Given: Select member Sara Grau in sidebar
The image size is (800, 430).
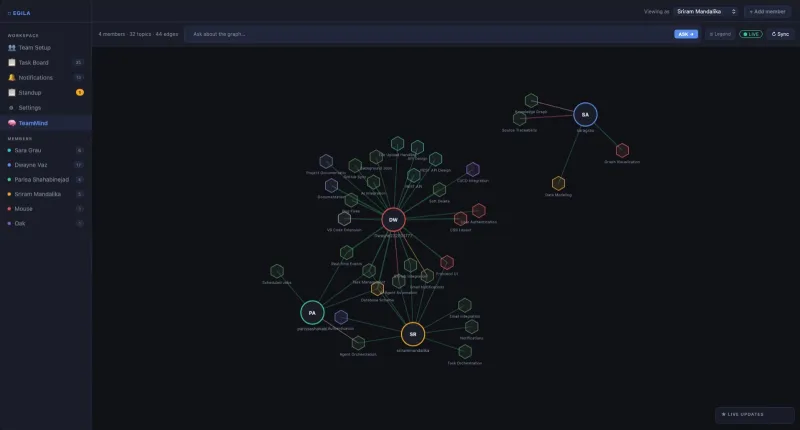Looking at the screenshot, I should [x=46, y=150].
